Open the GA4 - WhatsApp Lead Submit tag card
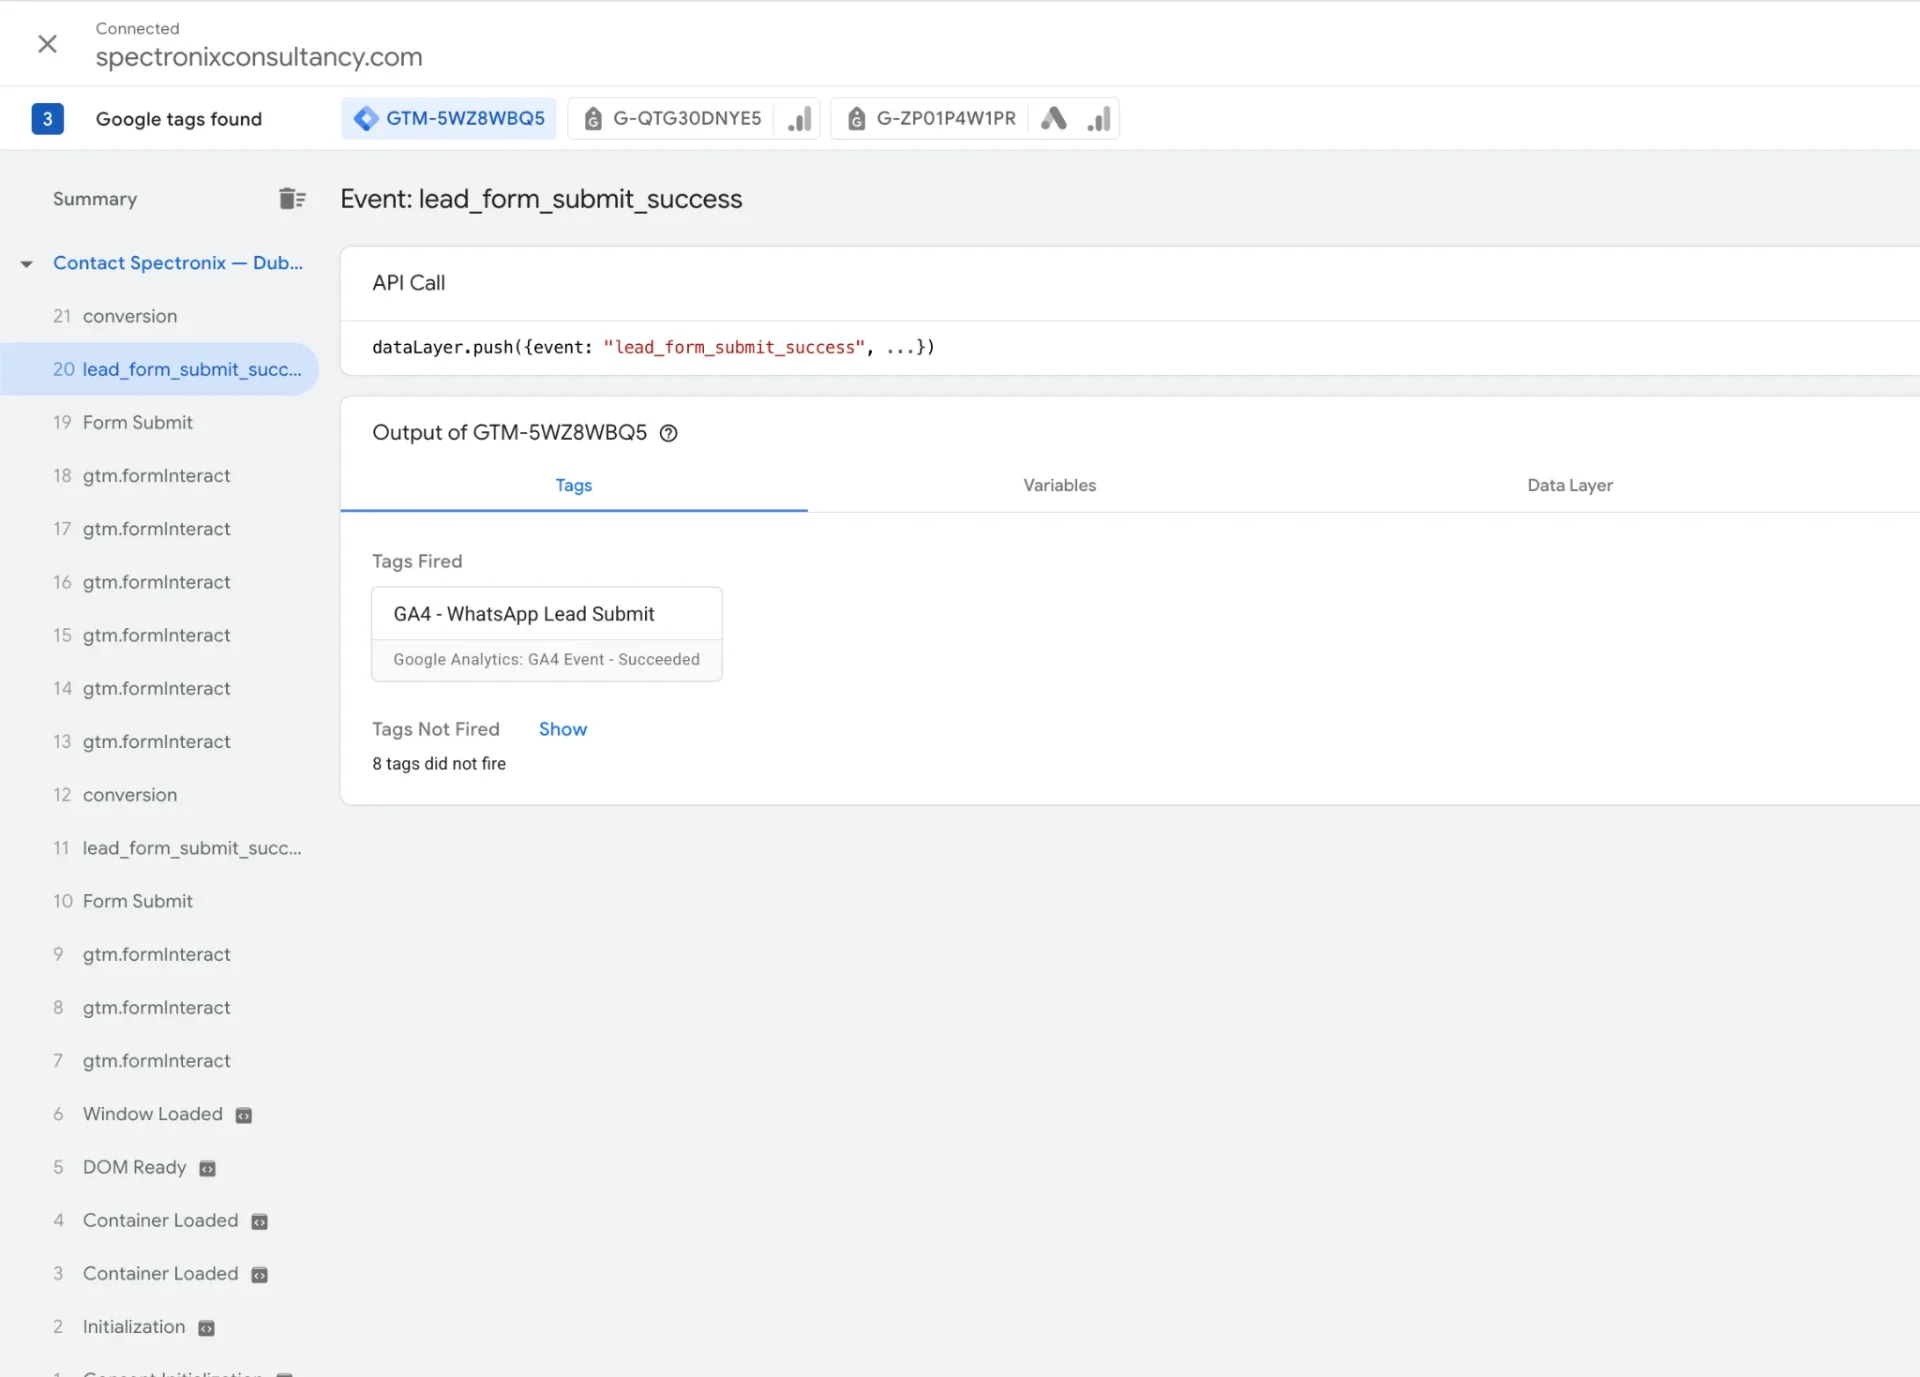The width and height of the screenshot is (1920, 1377). coord(546,634)
